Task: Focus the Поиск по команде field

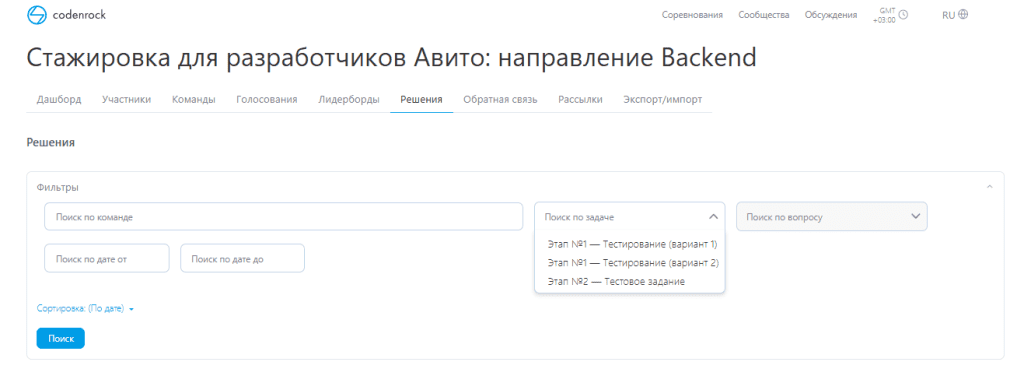Action: tap(283, 216)
